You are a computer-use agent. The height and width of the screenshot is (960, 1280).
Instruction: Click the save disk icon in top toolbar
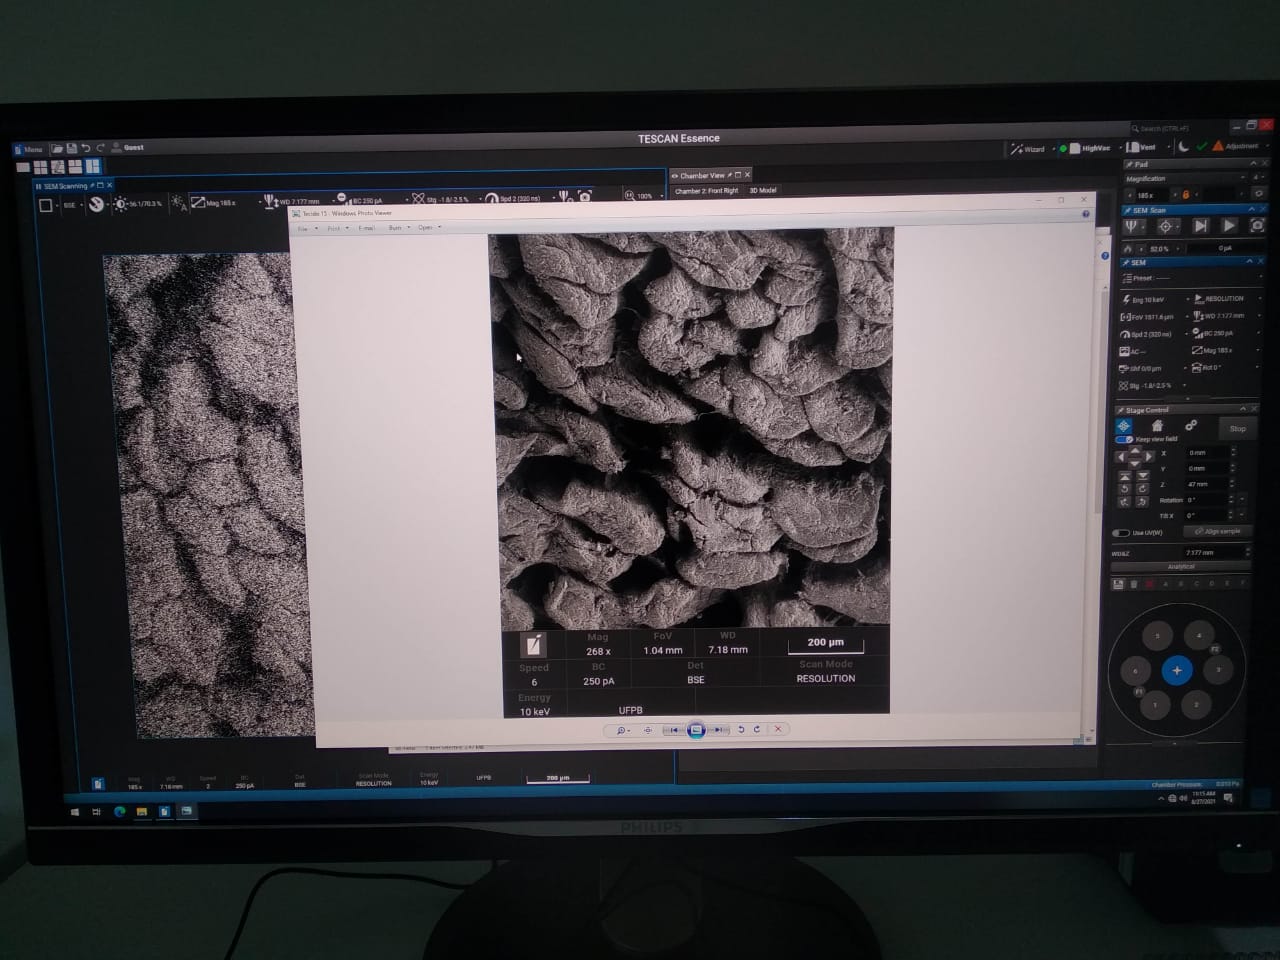72,148
